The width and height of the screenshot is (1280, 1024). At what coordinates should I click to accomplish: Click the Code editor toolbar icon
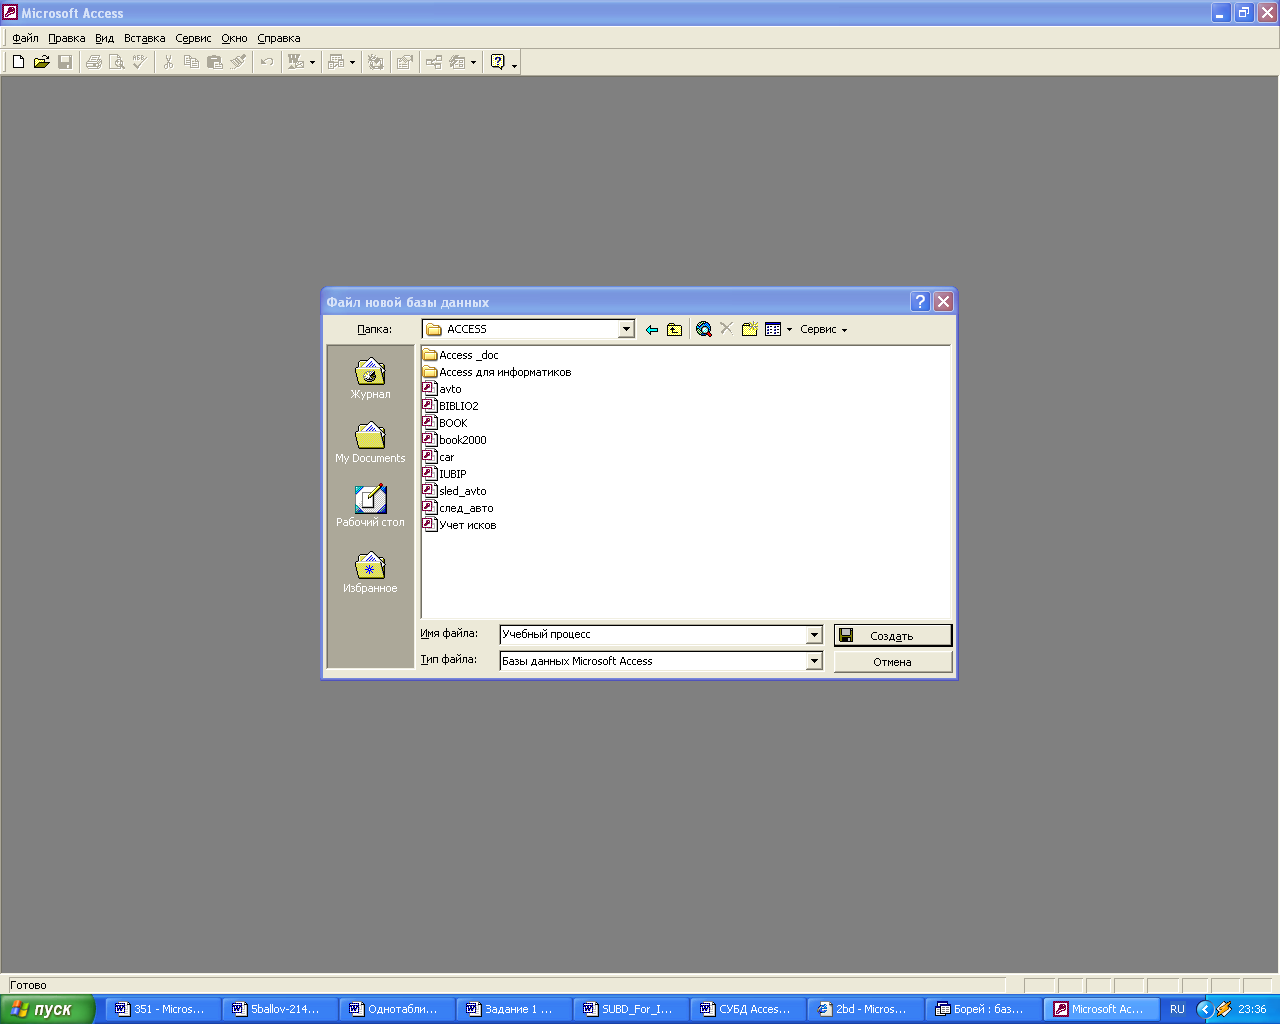[376, 62]
